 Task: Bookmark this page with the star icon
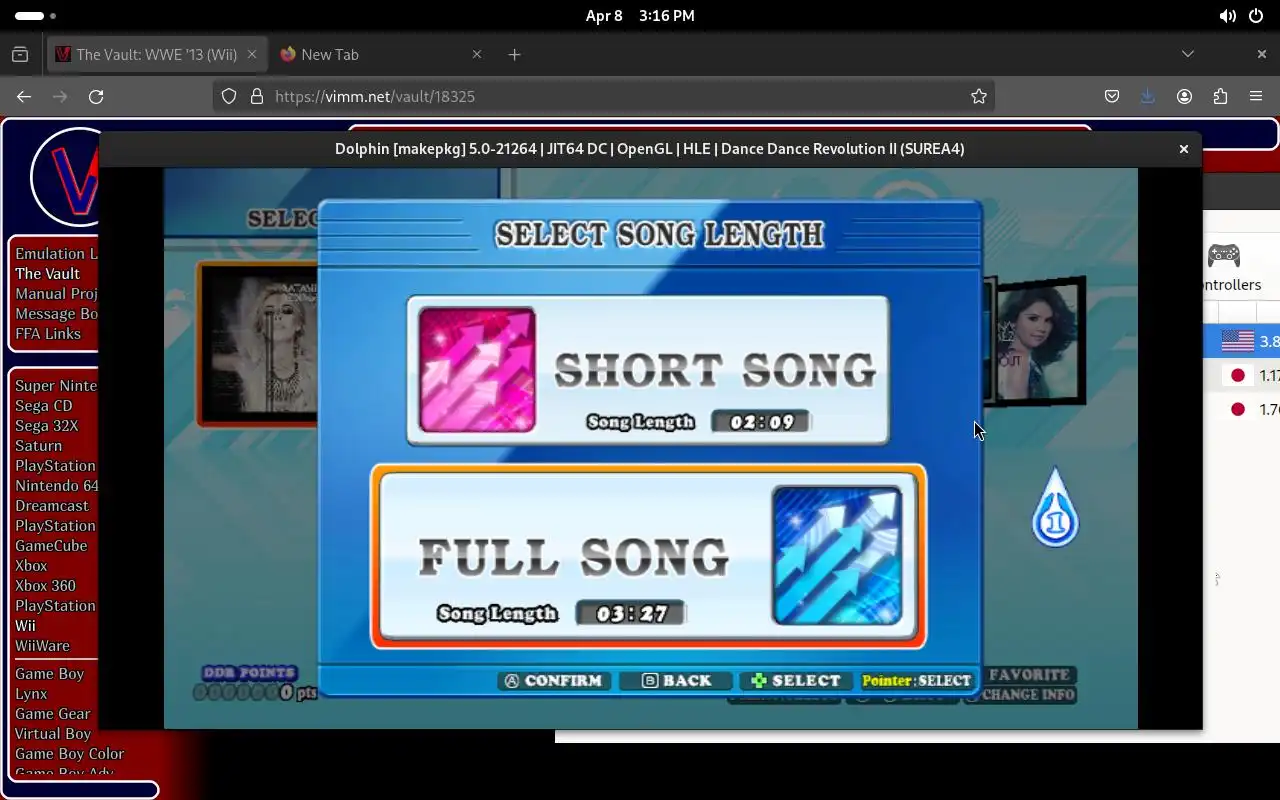979,96
